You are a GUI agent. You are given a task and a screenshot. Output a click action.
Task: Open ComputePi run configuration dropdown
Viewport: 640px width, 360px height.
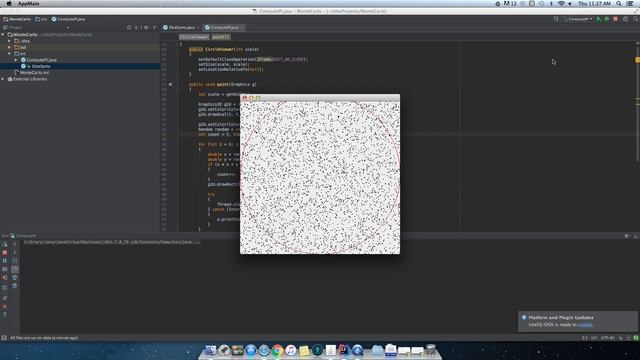click(x=578, y=19)
